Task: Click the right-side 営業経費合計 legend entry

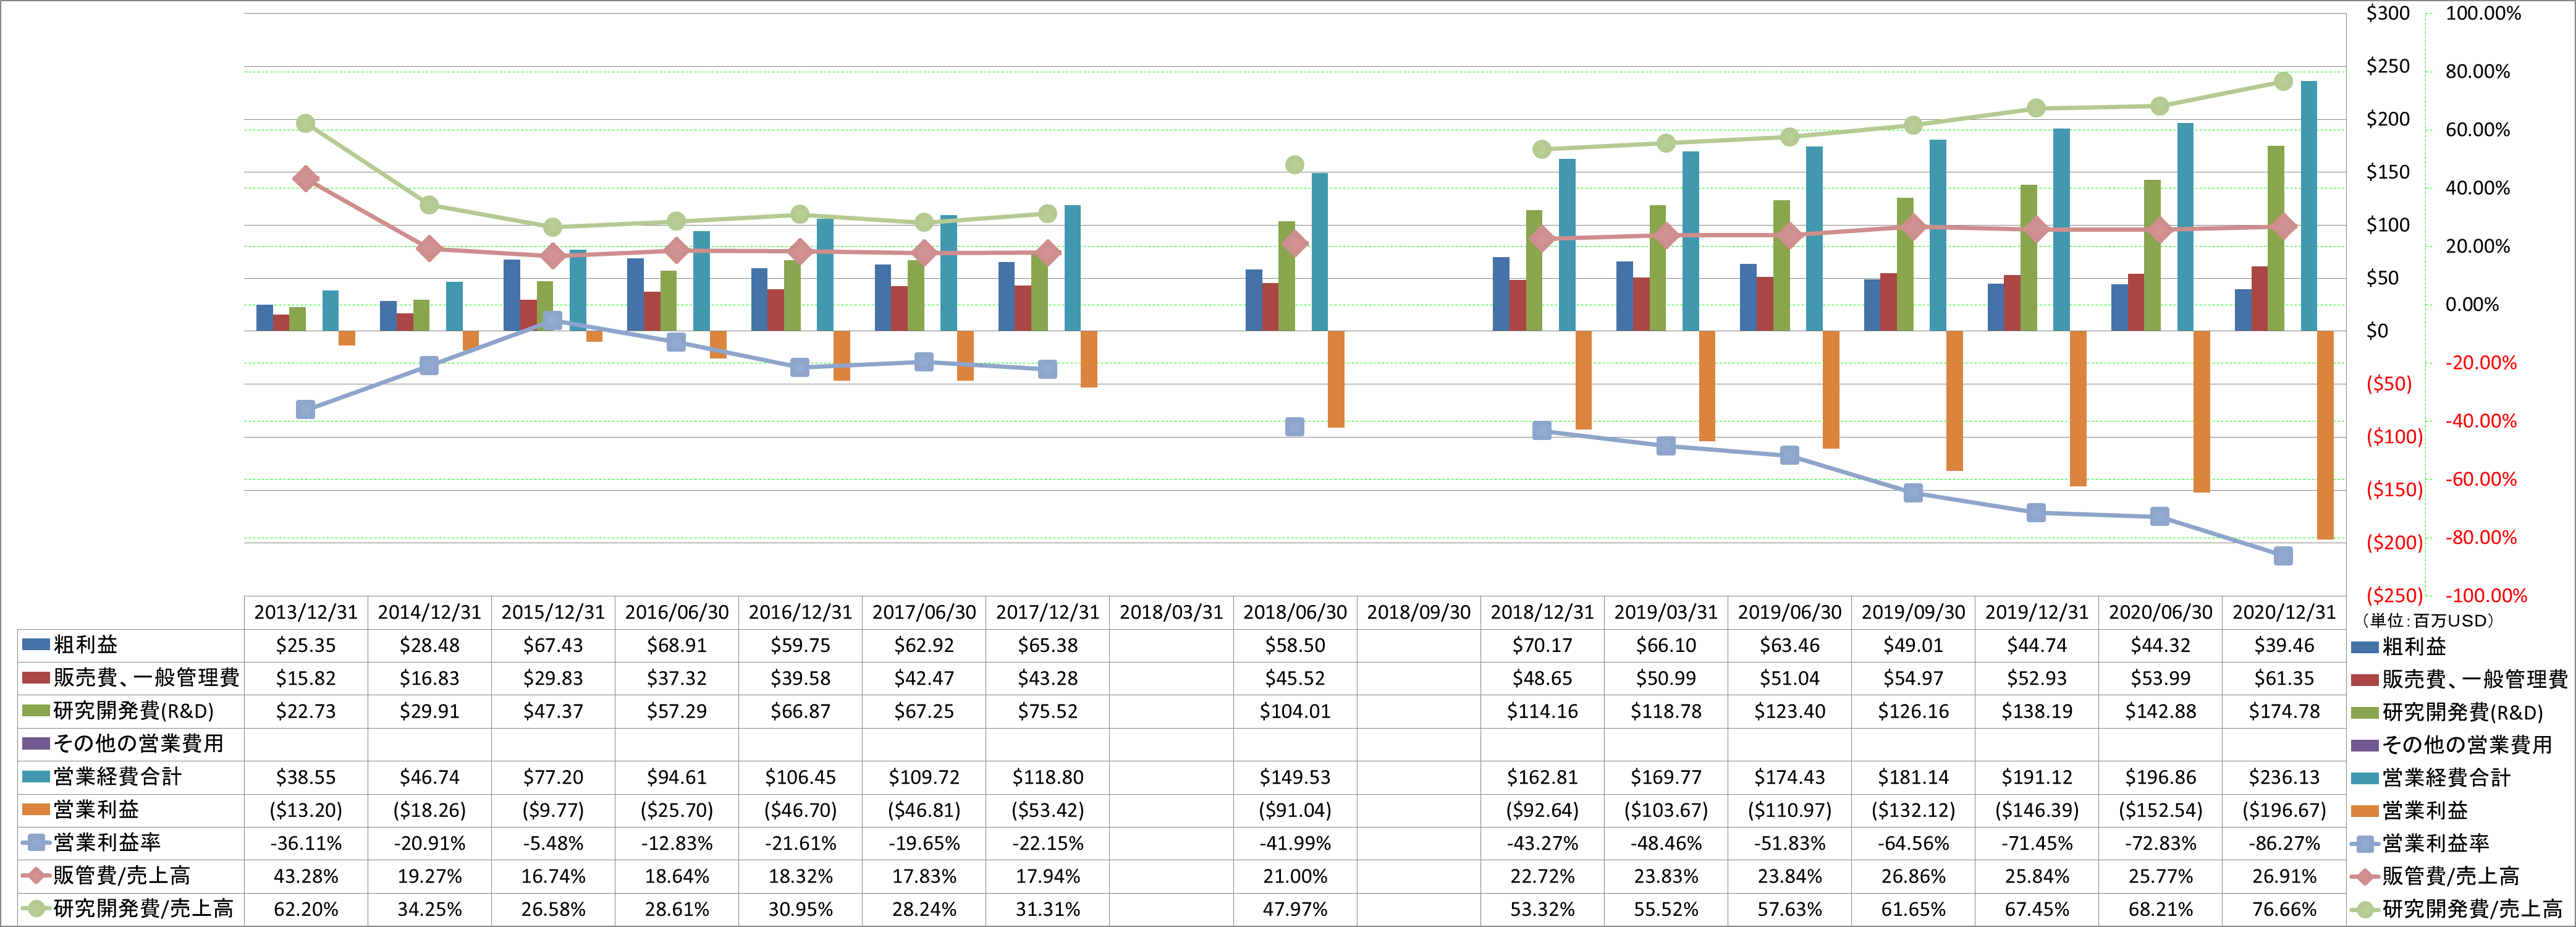Action: (2431, 778)
